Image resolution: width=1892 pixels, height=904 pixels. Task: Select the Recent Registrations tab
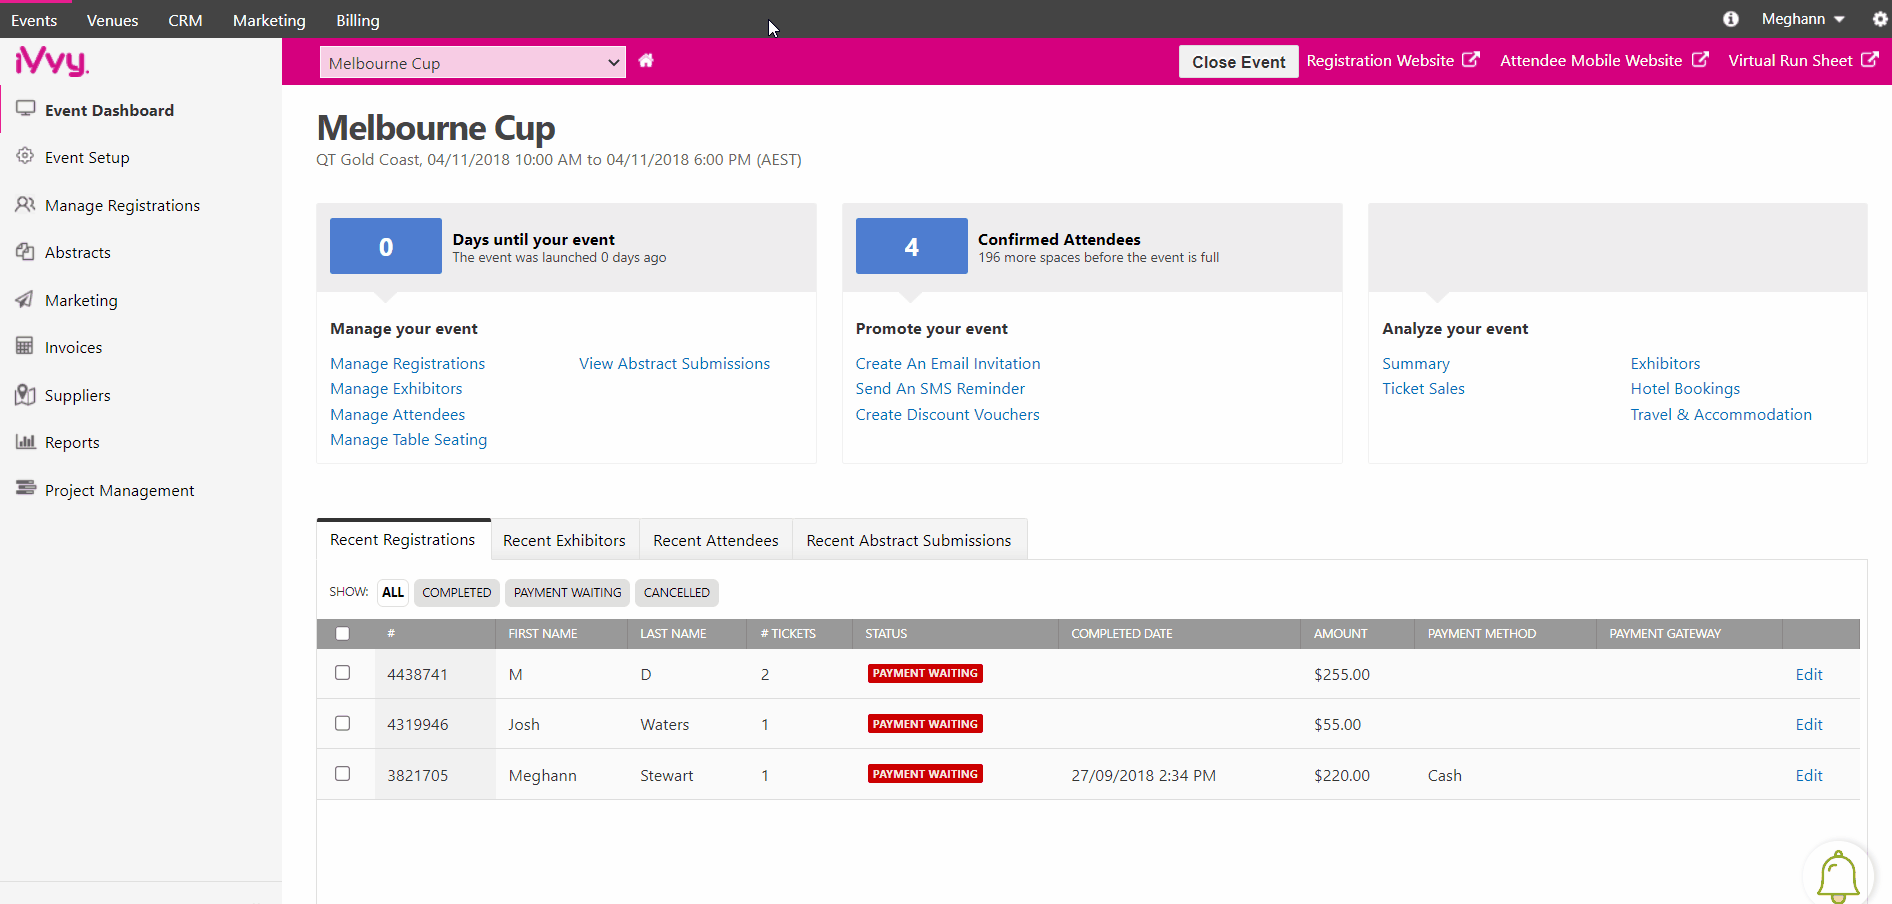point(403,539)
